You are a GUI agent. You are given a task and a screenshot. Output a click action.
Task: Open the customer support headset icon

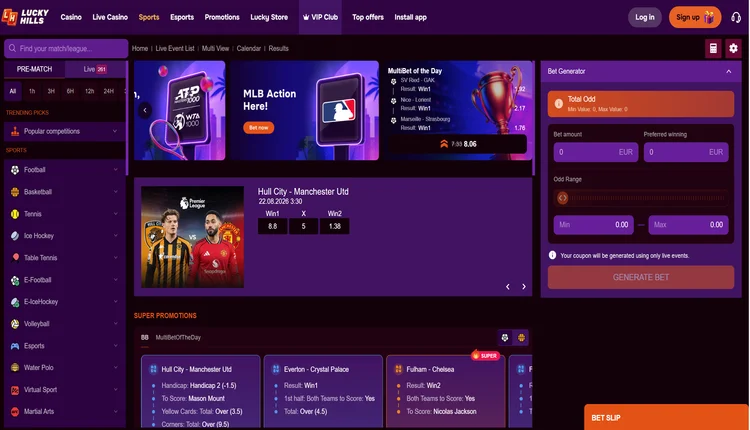736,17
